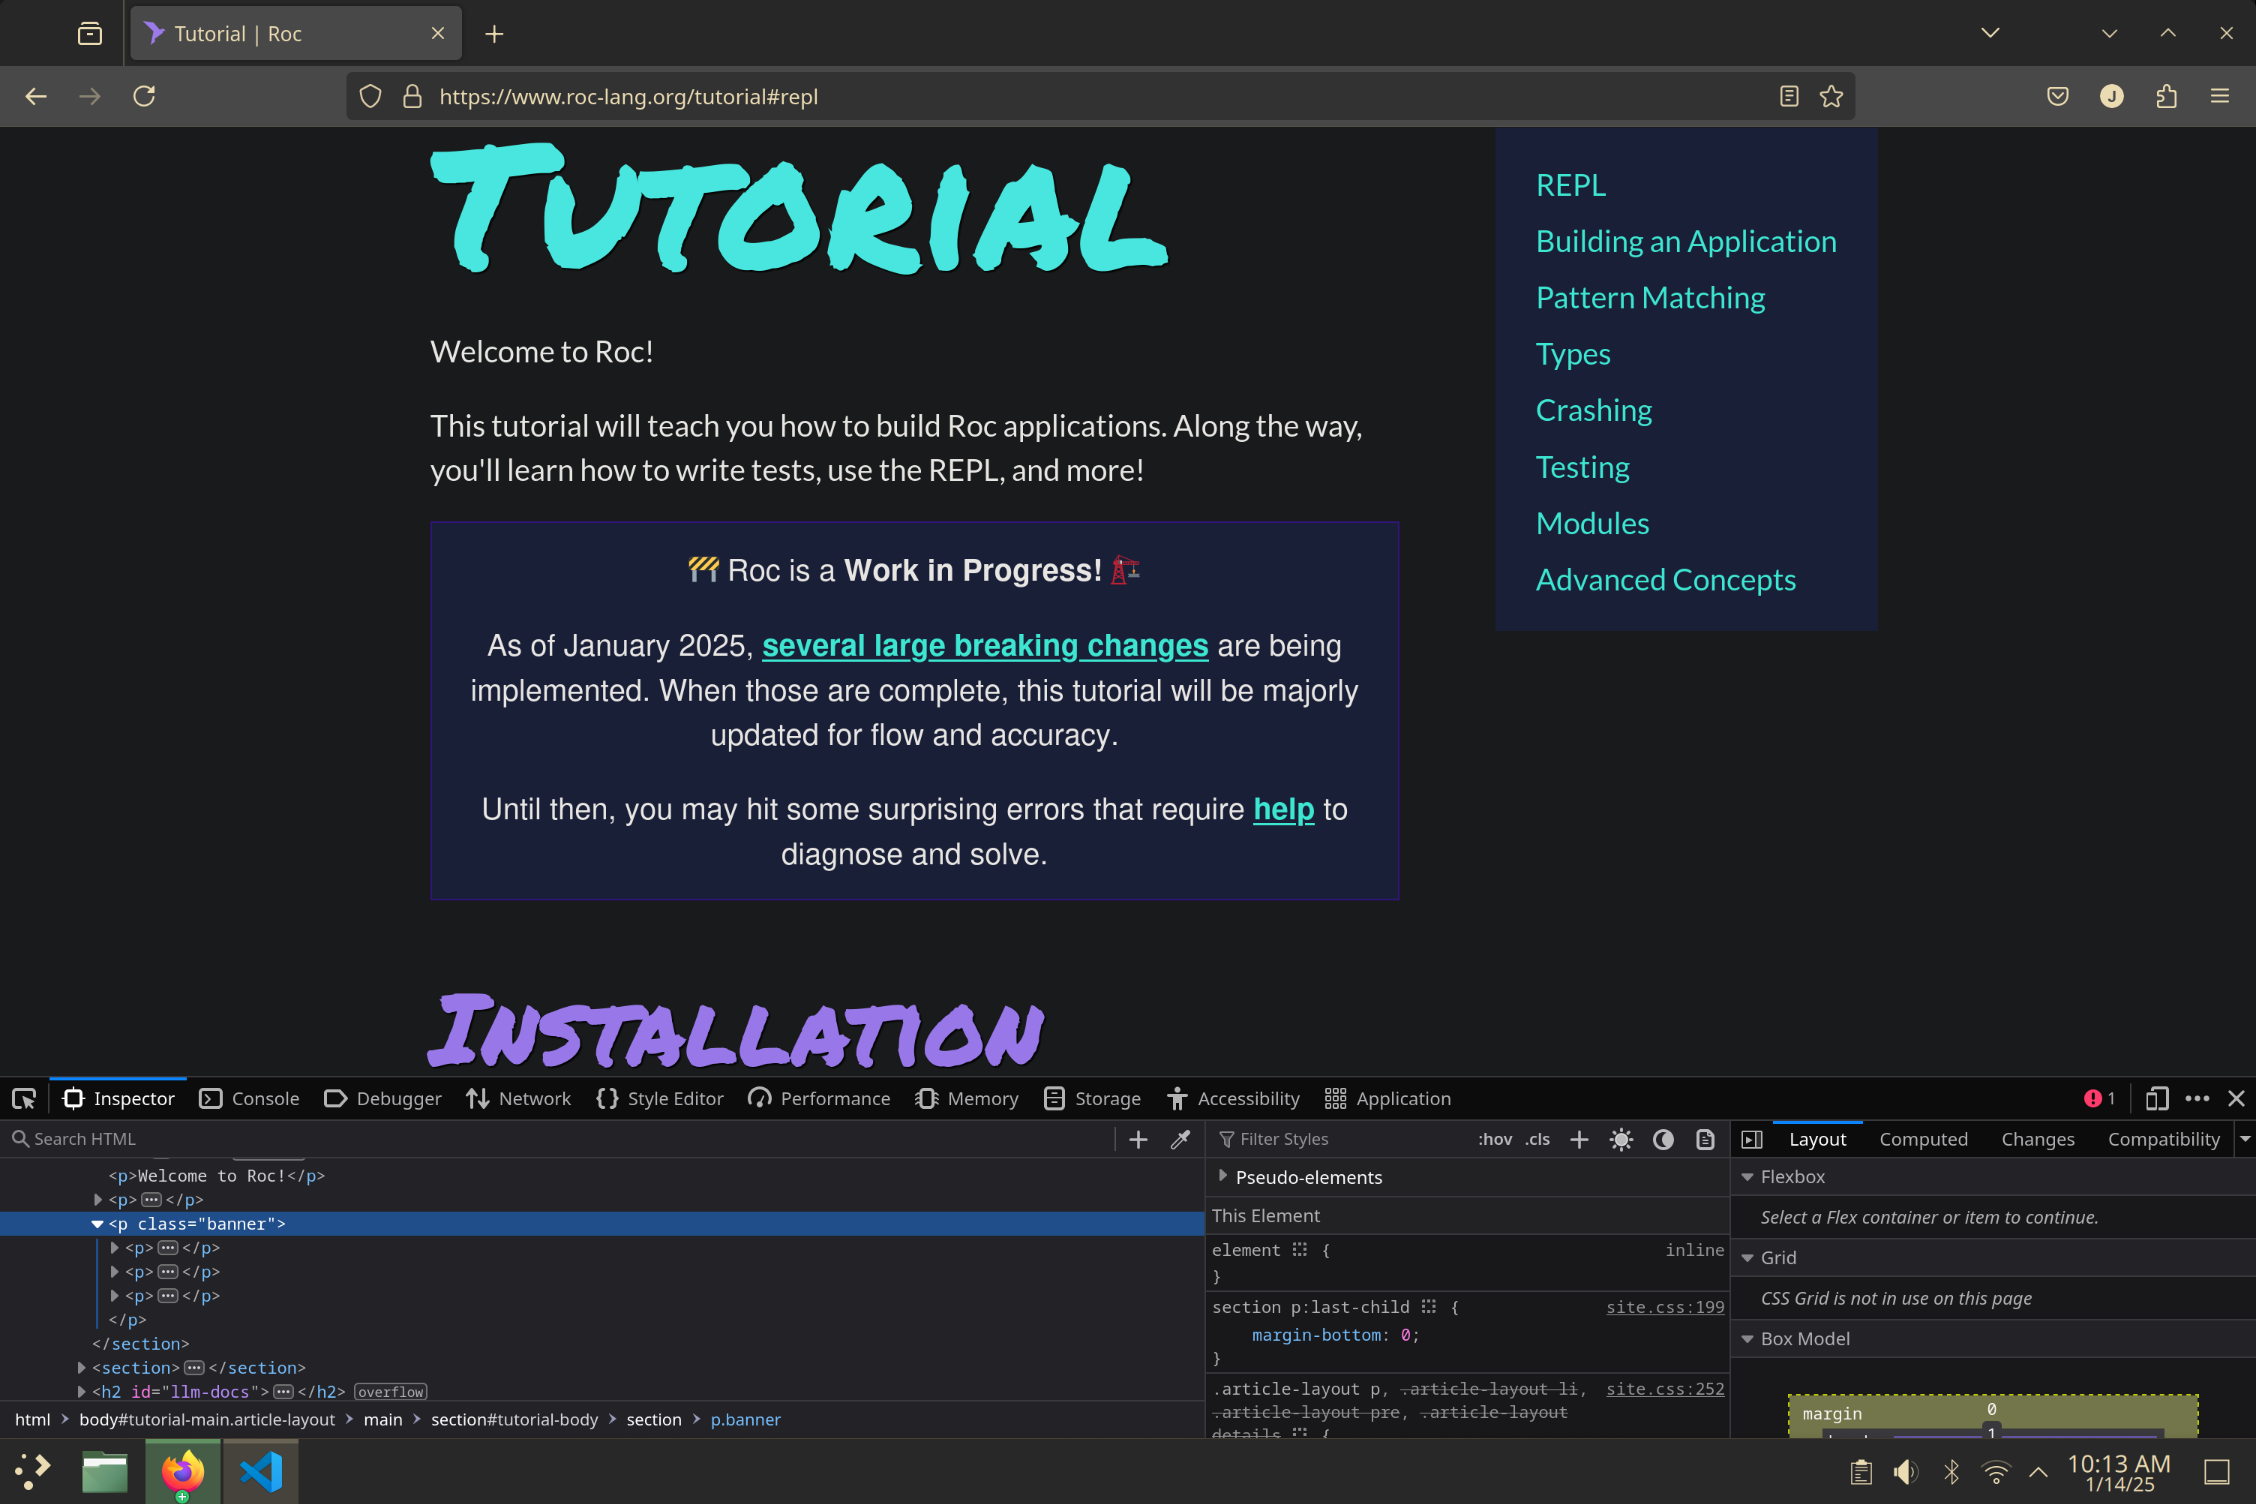The height and width of the screenshot is (1505, 2256).
Task: Open the list all tabs dropdown
Action: [1990, 34]
